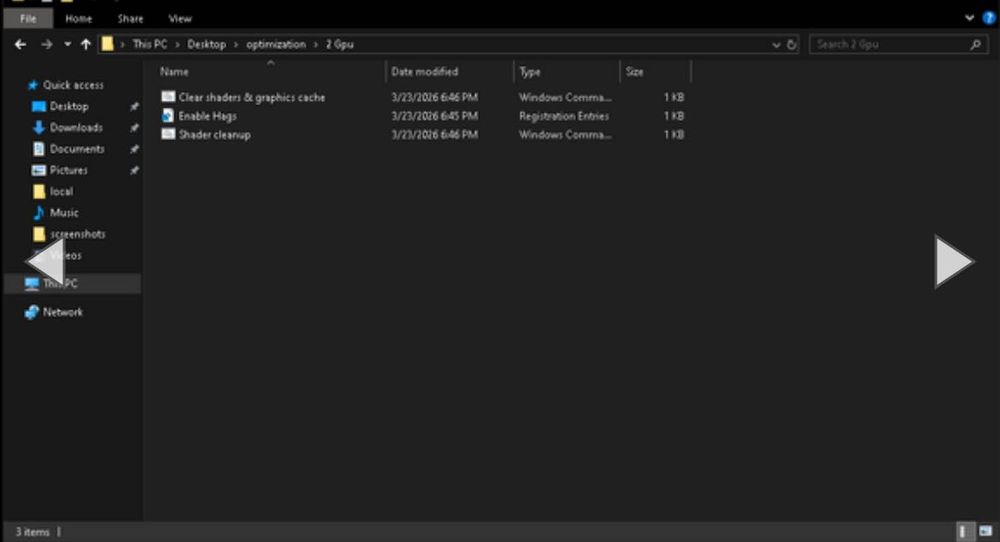Switch to the Home ribbon tab
This screenshot has height=542, width=1000.
(x=78, y=18)
